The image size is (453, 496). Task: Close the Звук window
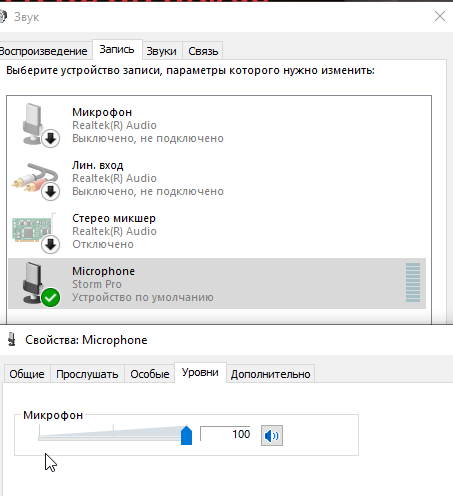coord(440,16)
